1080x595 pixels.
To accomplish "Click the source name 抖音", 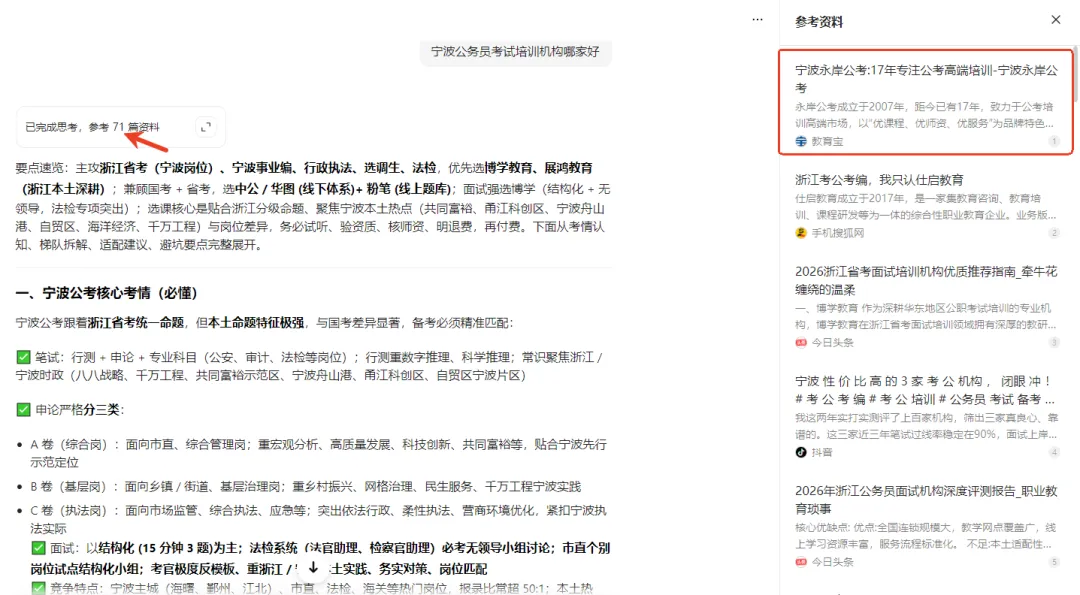I will 821,452.
